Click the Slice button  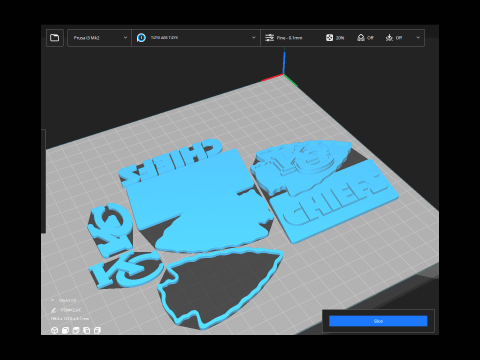click(378, 321)
